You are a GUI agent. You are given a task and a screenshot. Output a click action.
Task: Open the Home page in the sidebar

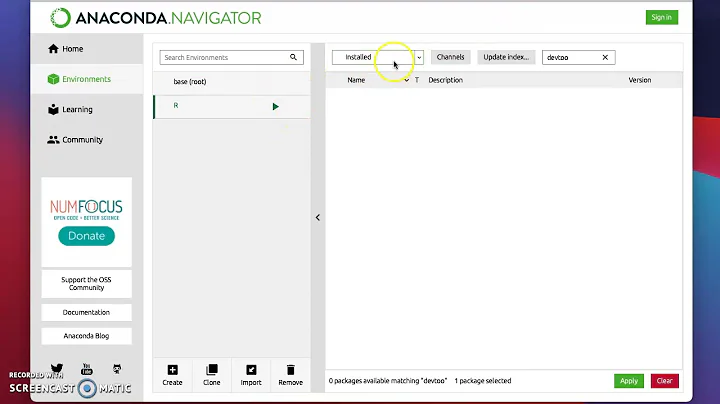tap(87, 49)
